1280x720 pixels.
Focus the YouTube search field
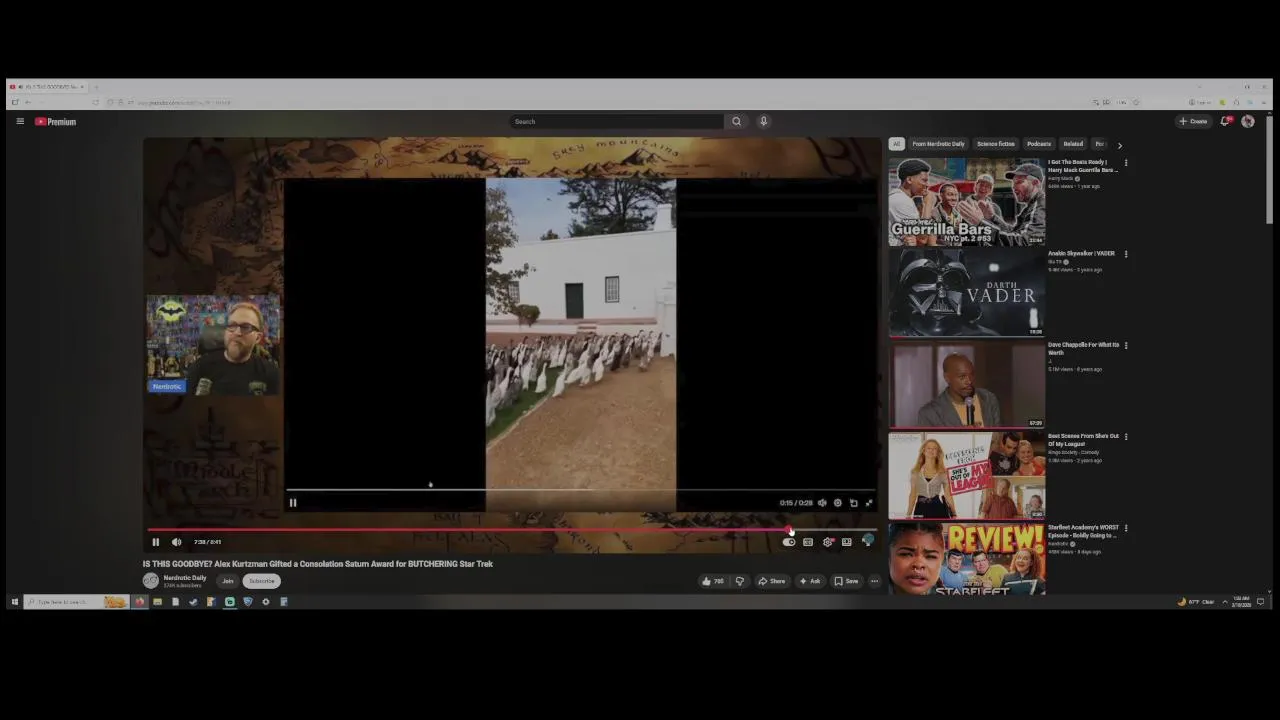[617, 121]
